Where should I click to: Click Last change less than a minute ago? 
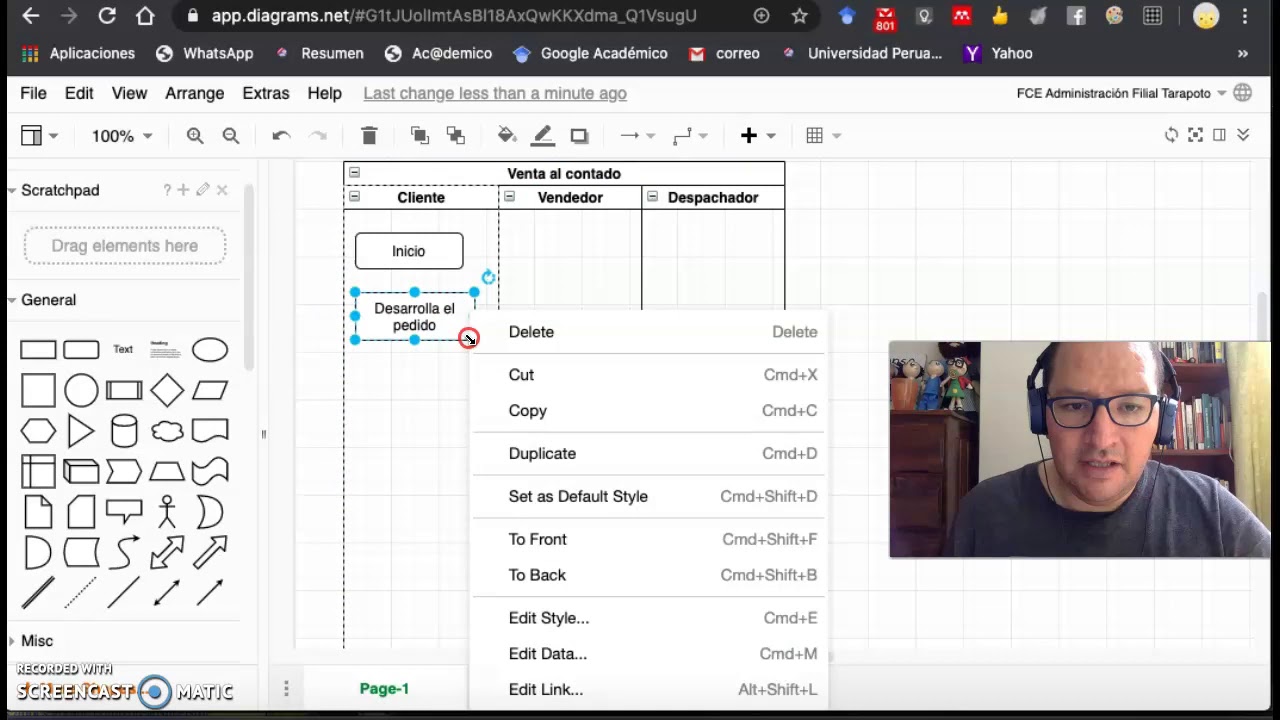(495, 93)
